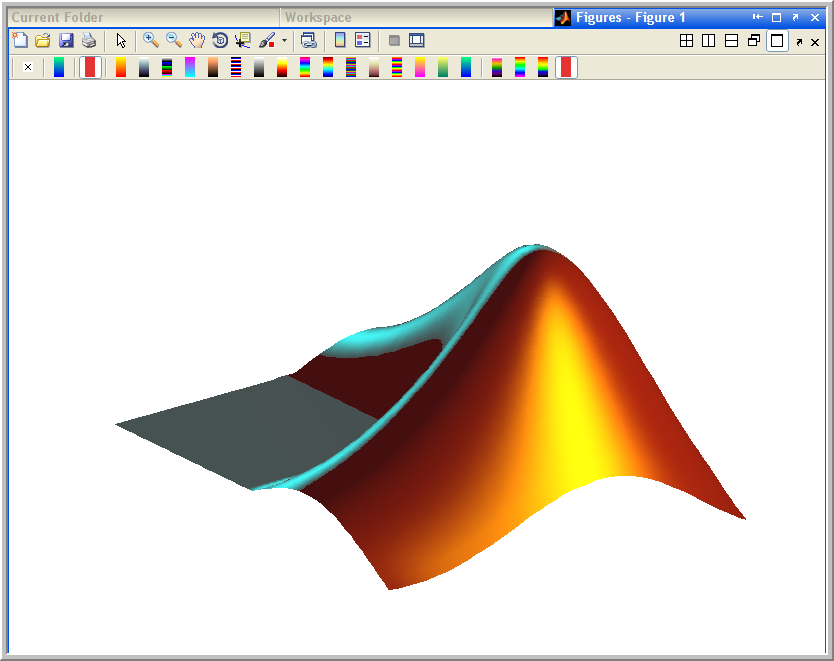The height and width of the screenshot is (661, 834).
Task: Insert a colorbar into the figure
Action: 340,40
